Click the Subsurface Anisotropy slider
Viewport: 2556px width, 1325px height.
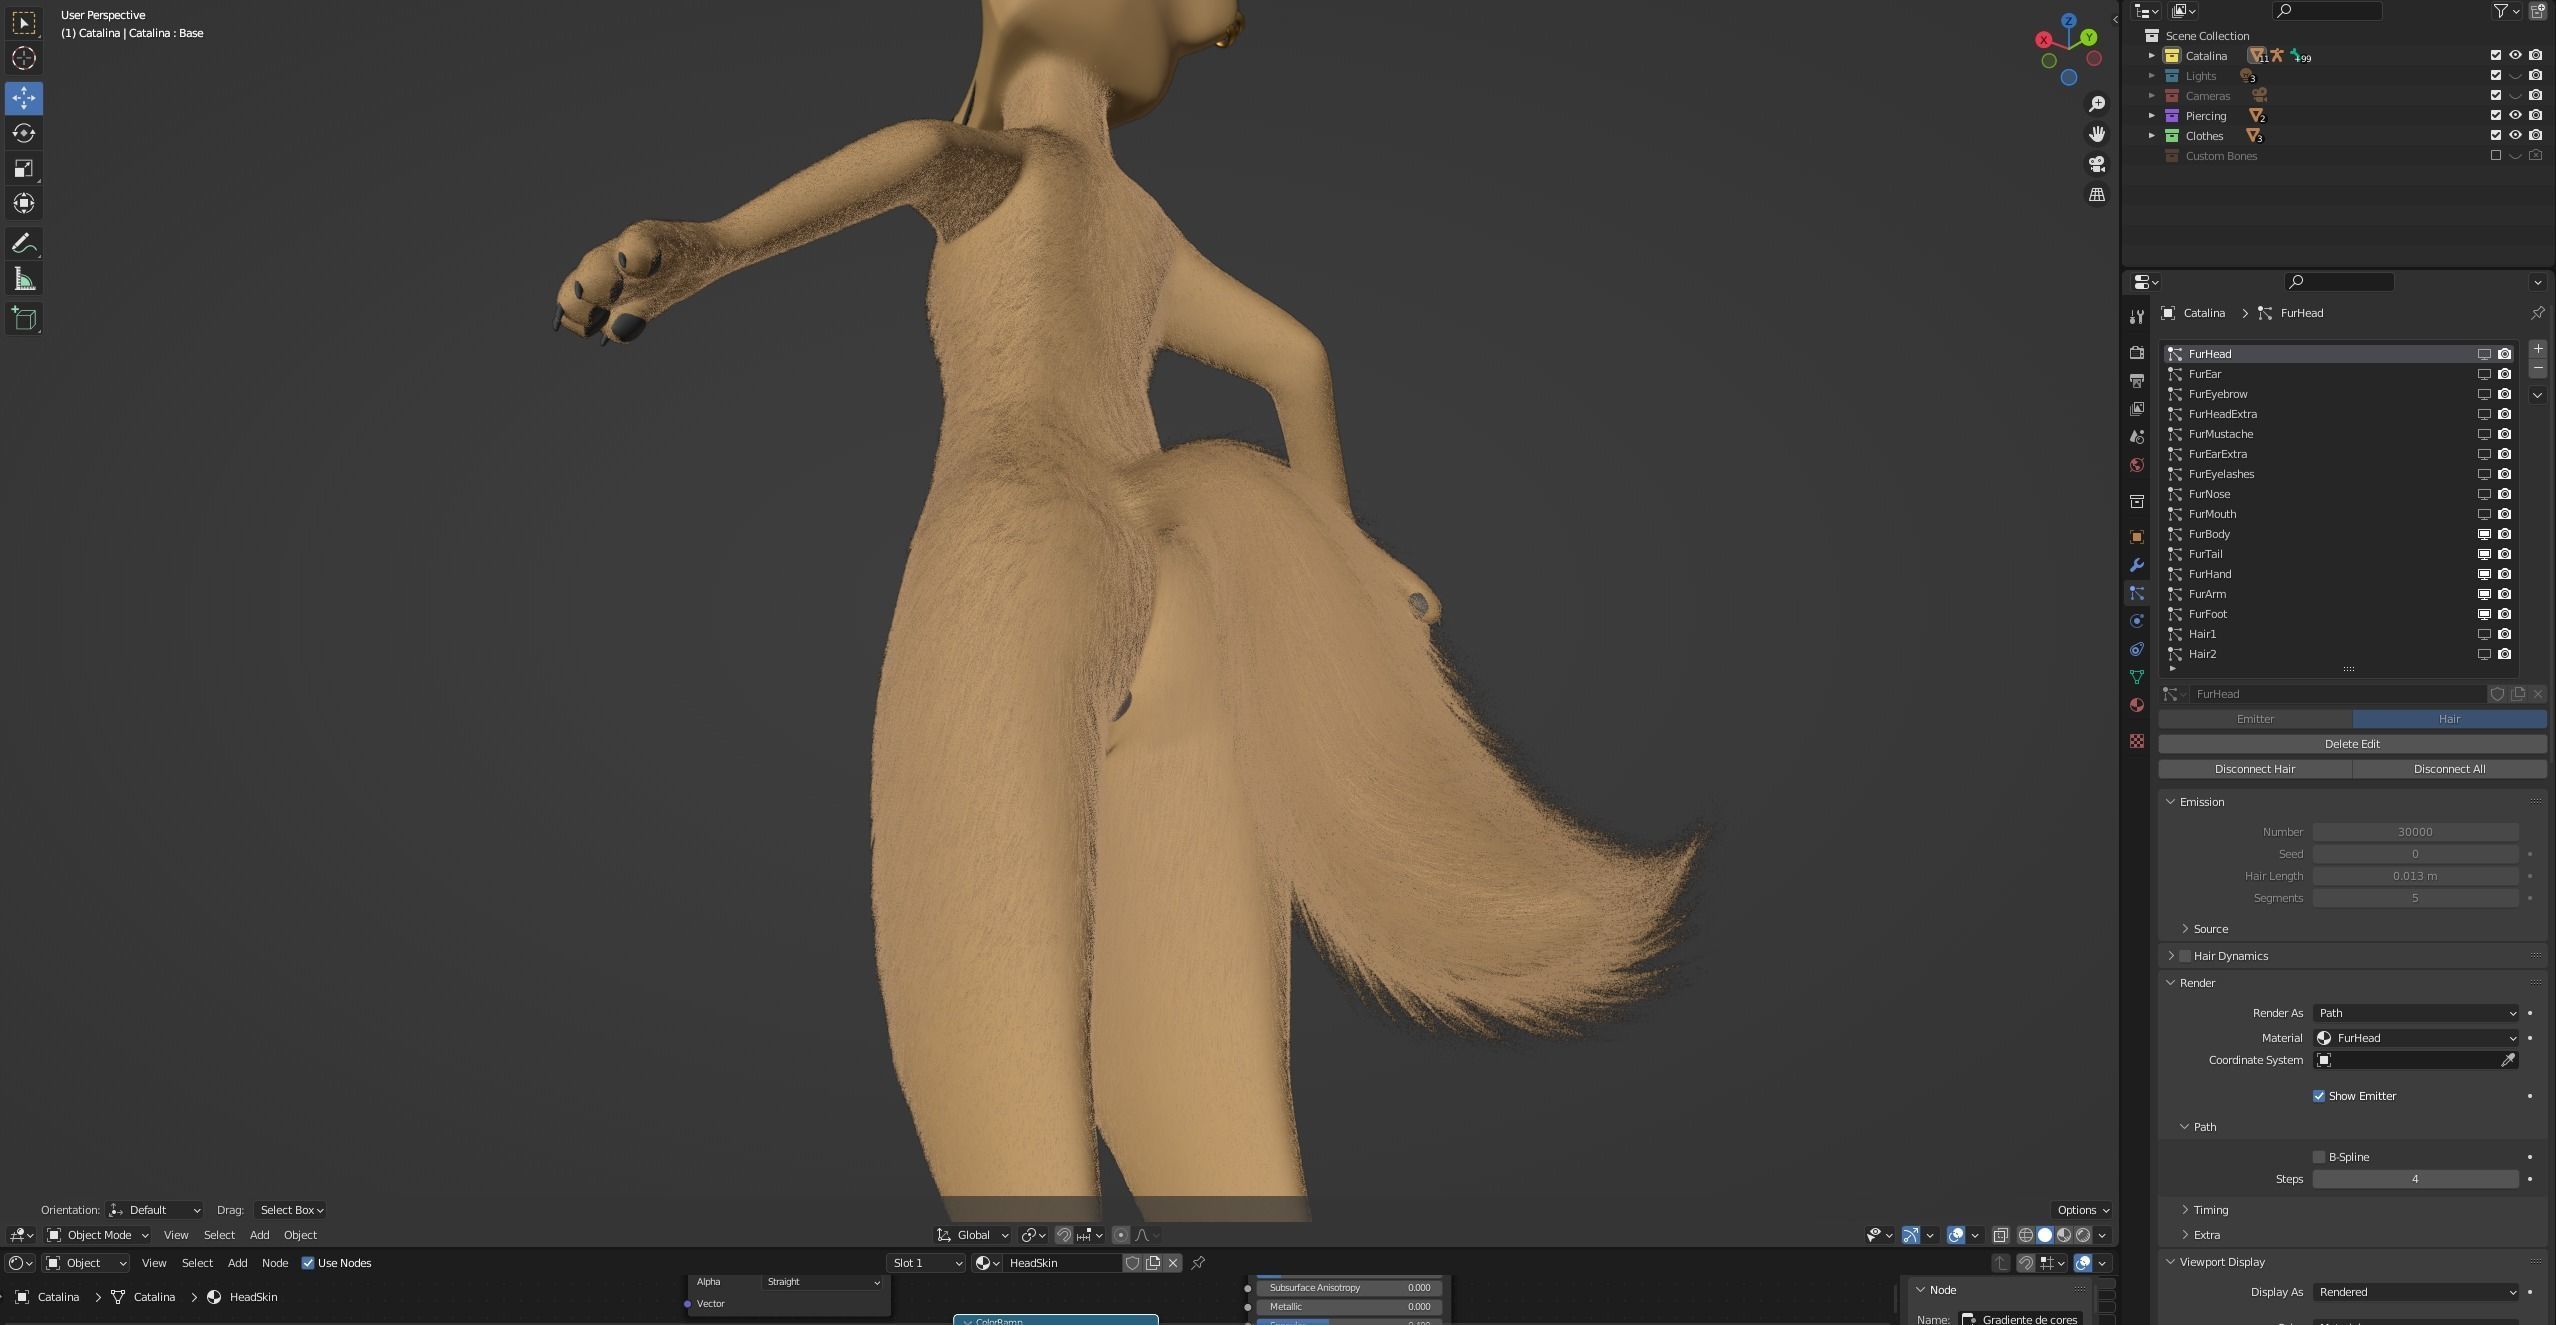point(1349,1288)
